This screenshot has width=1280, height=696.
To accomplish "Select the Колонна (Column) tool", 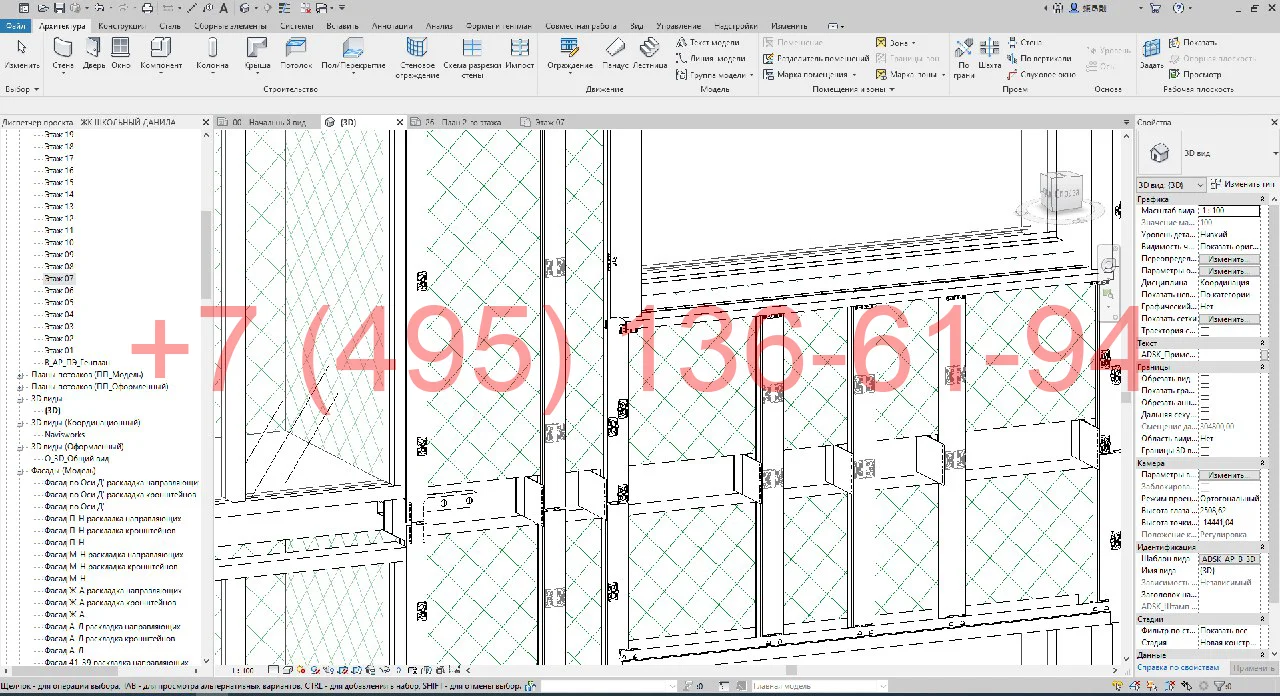I will [x=212, y=53].
